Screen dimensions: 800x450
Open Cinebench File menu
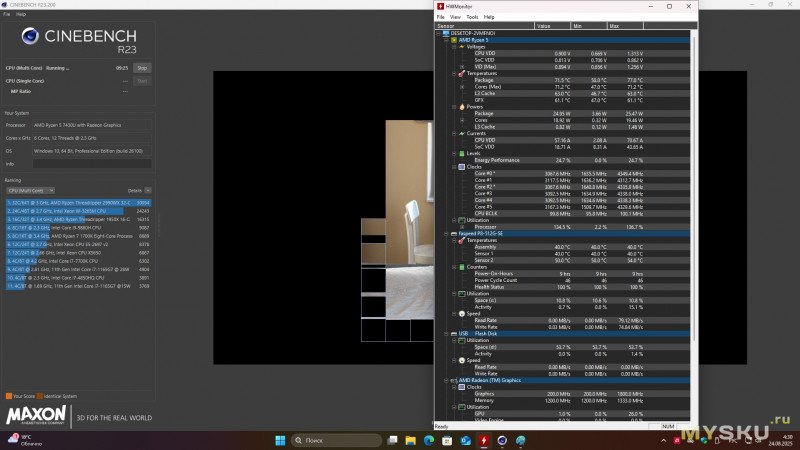tap(7, 14)
